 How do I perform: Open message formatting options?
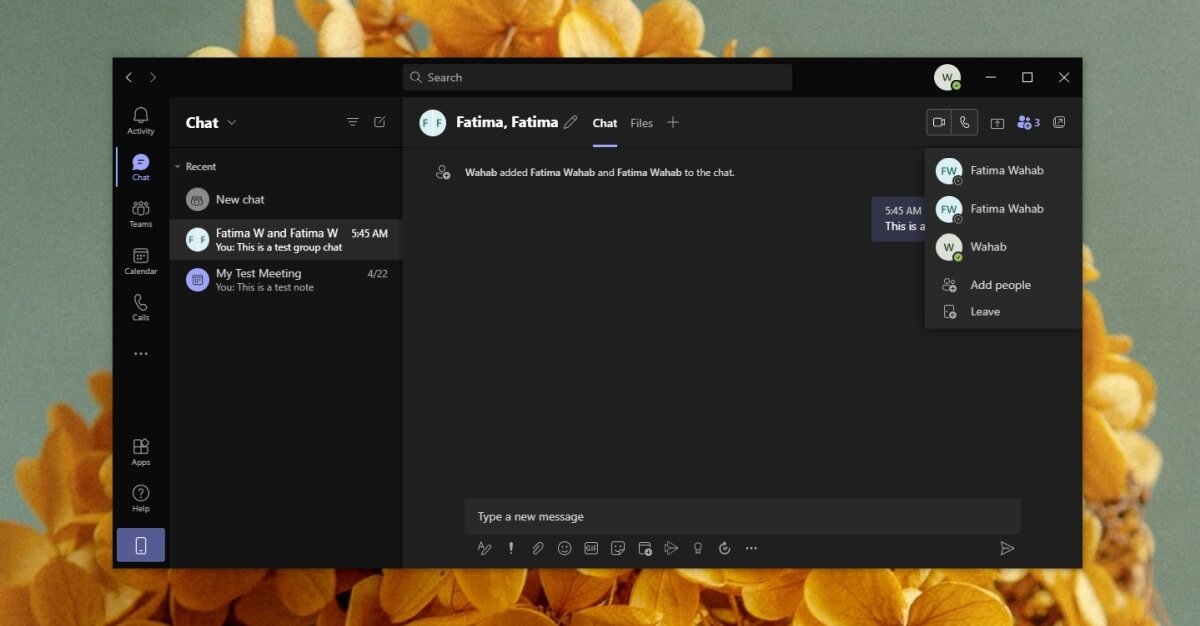click(x=484, y=548)
